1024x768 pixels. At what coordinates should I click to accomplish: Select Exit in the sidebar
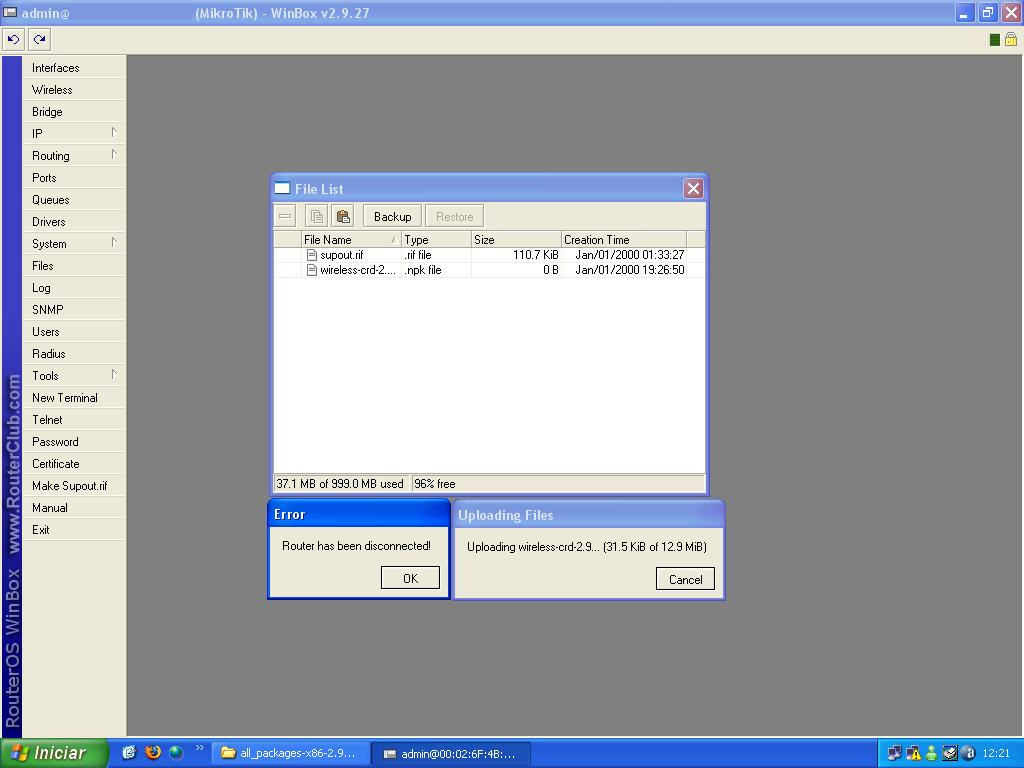tap(74, 530)
